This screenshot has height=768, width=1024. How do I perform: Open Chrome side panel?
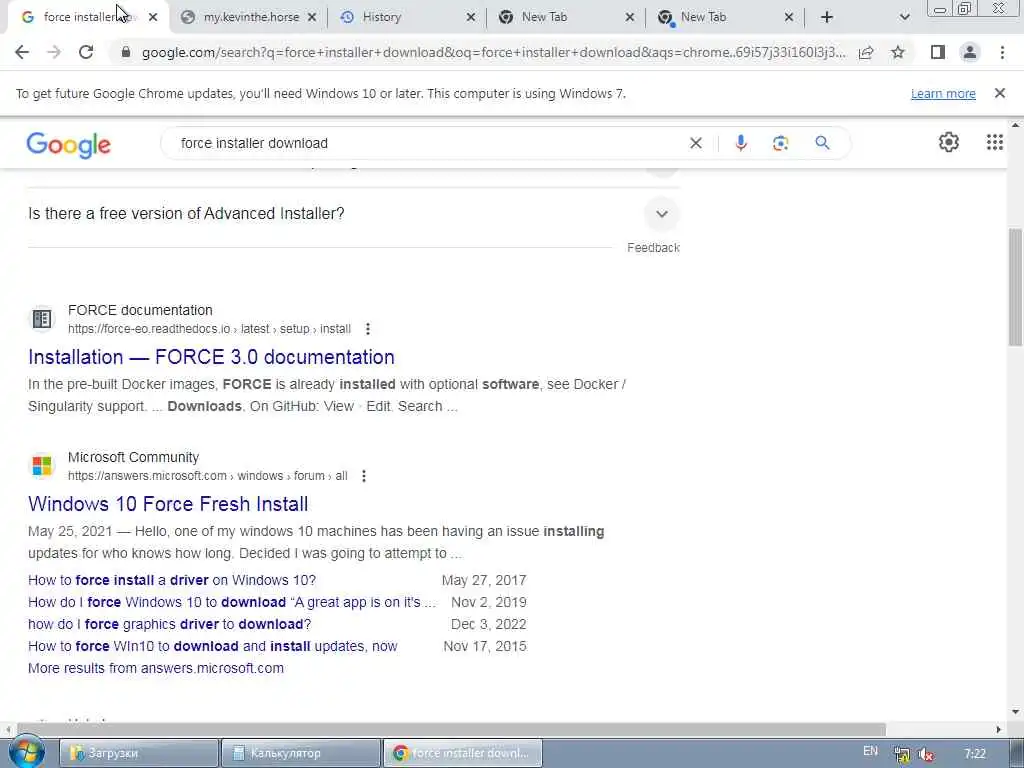(938, 52)
